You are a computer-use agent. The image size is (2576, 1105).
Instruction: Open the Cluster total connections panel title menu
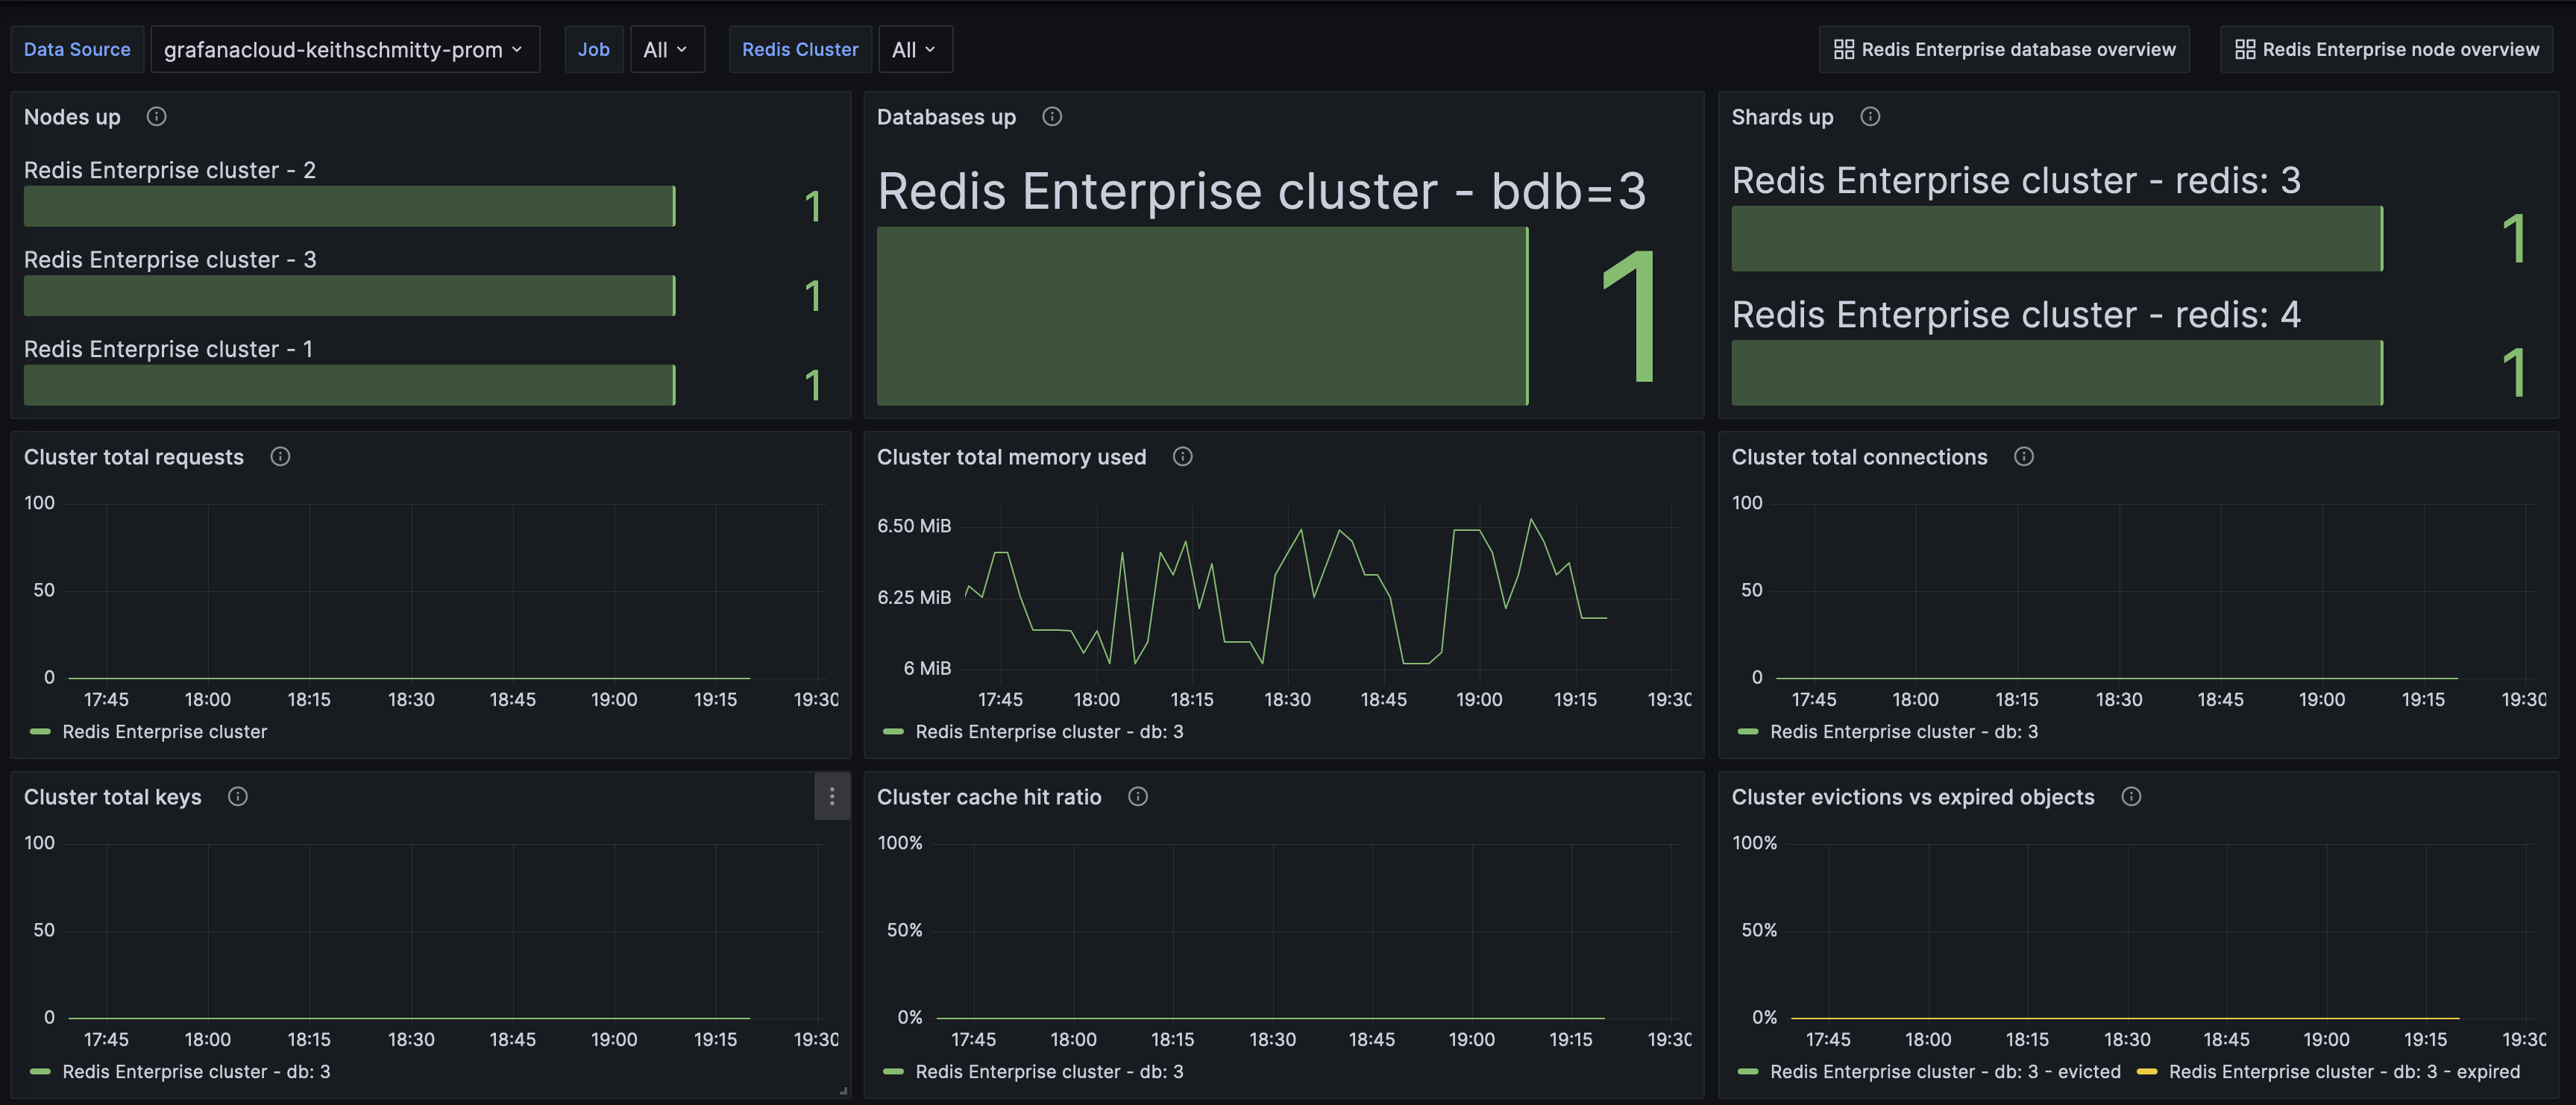pyautogui.click(x=1859, y=457)
